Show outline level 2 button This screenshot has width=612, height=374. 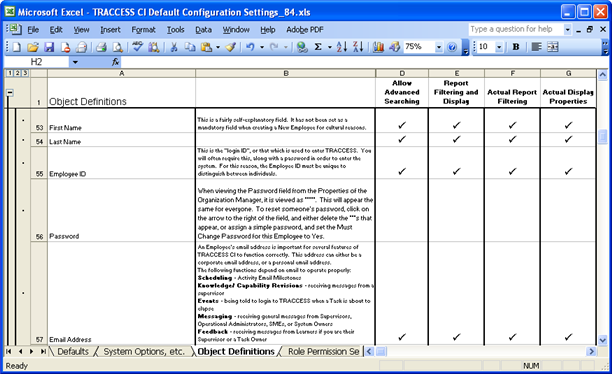18,73
